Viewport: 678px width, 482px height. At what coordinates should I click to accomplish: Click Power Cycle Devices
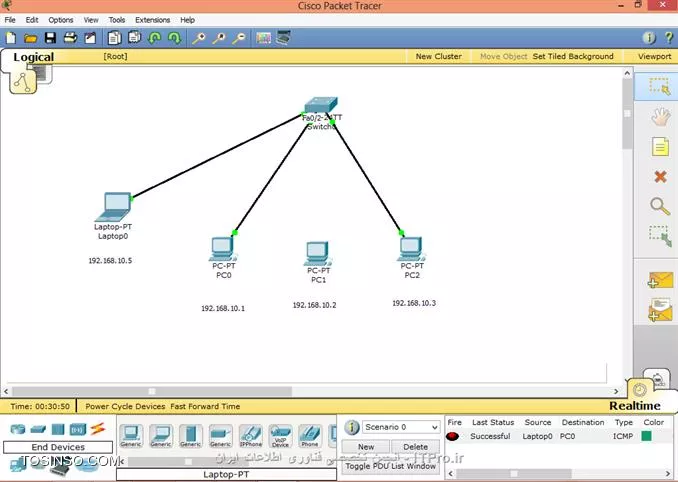[125, 406]
